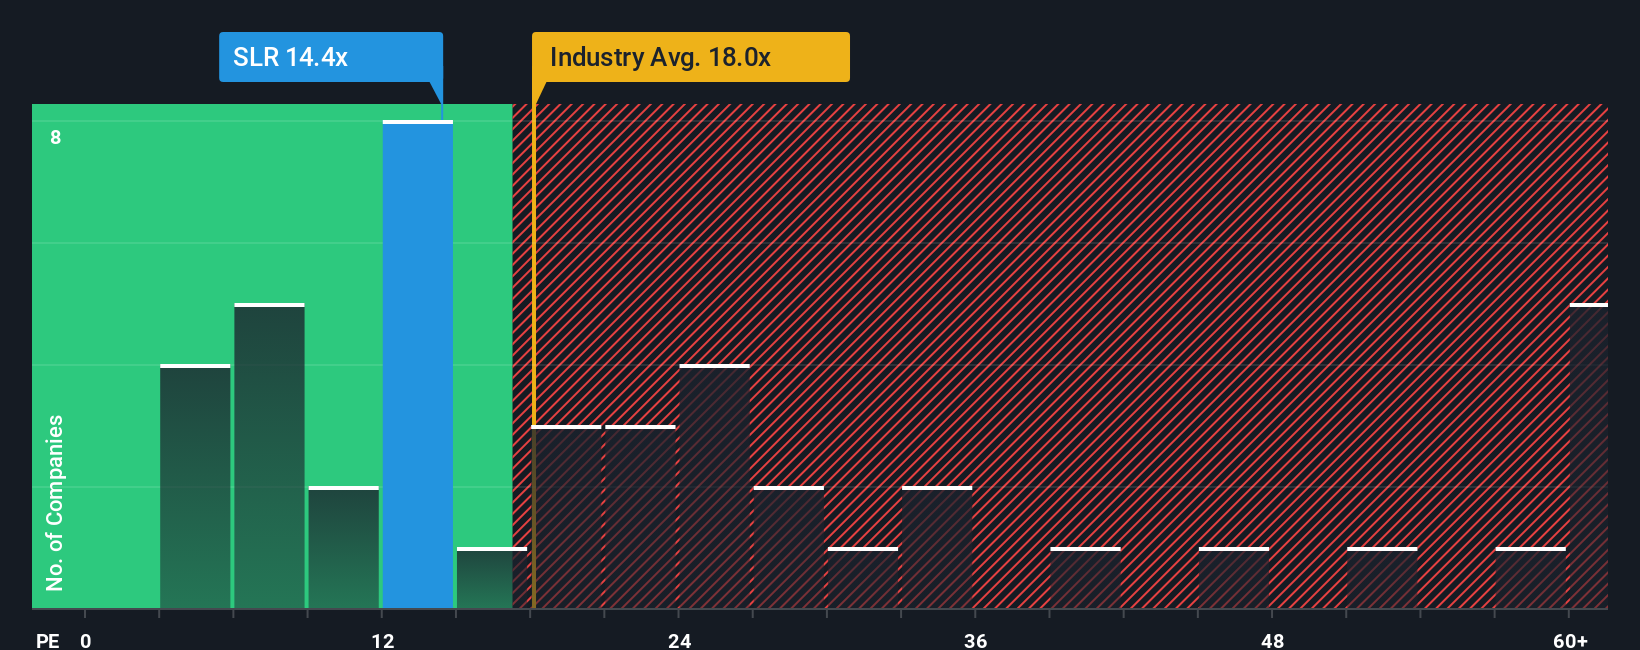The width and height of the screenshot is (1640, 650).
Task: Click the x-axis tick label 0
Action: tap(86, 640)
